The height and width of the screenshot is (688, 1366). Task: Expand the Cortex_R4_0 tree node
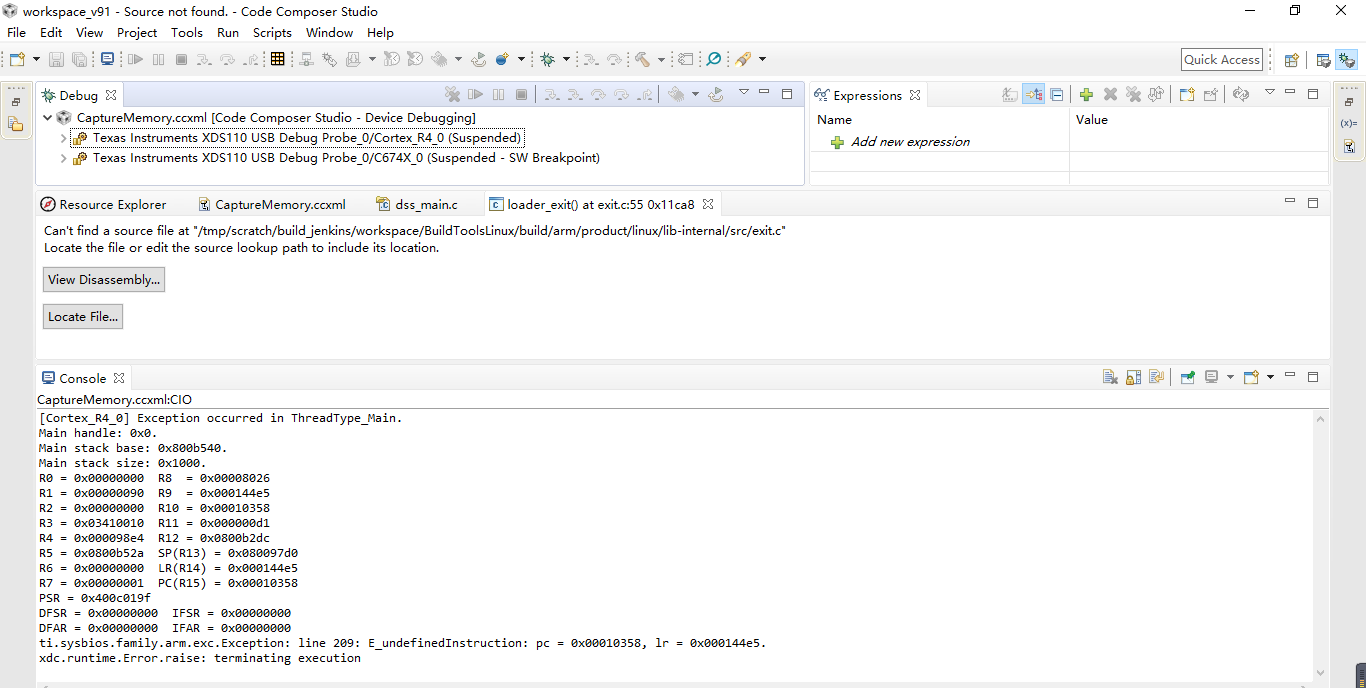(64, 138)
